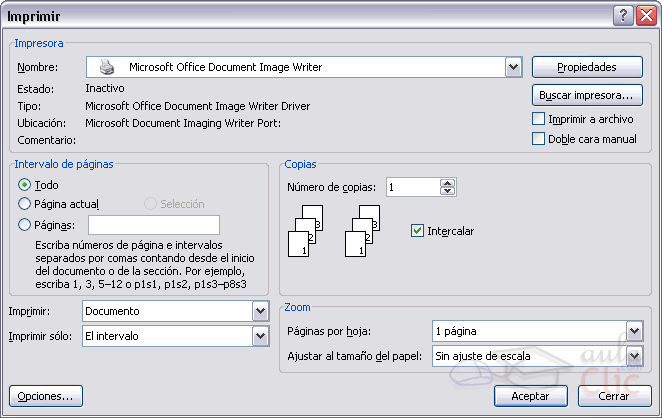Open Ajustar al tamaño del papel dropdown
The height and width of the screenshot is (418, 662).
click(x=634, y=356)
